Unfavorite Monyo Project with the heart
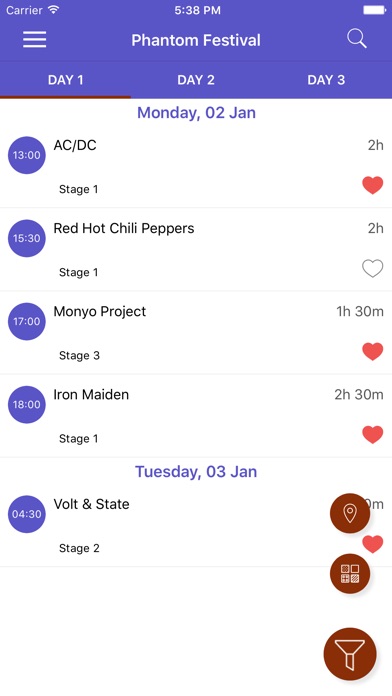This screenshot has height=696, width=392. [x=372, y=352]
